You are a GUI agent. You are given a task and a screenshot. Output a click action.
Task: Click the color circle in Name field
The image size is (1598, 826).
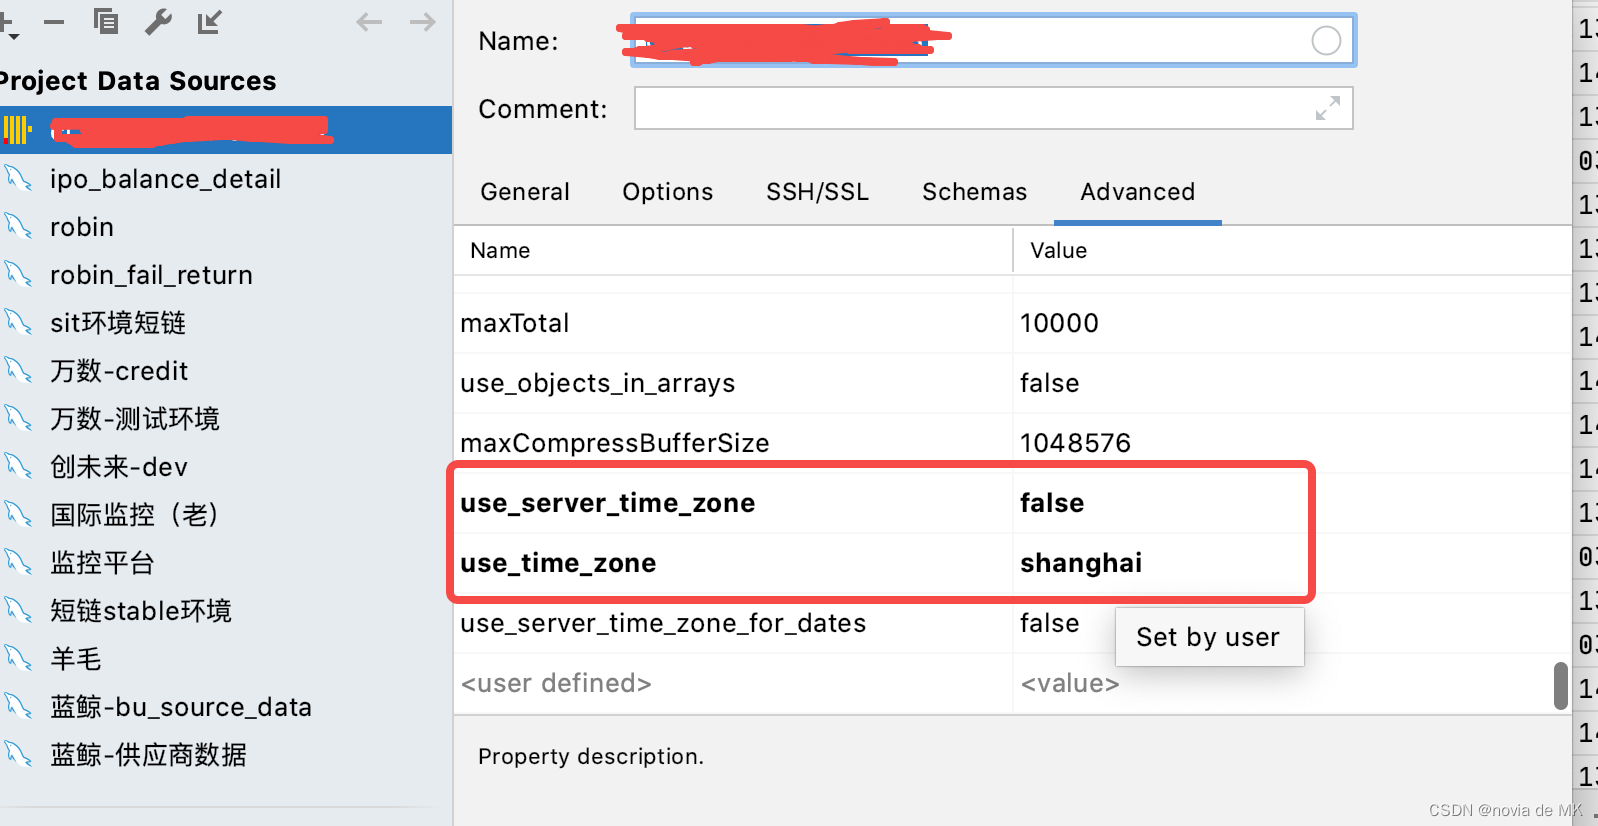1326,41
